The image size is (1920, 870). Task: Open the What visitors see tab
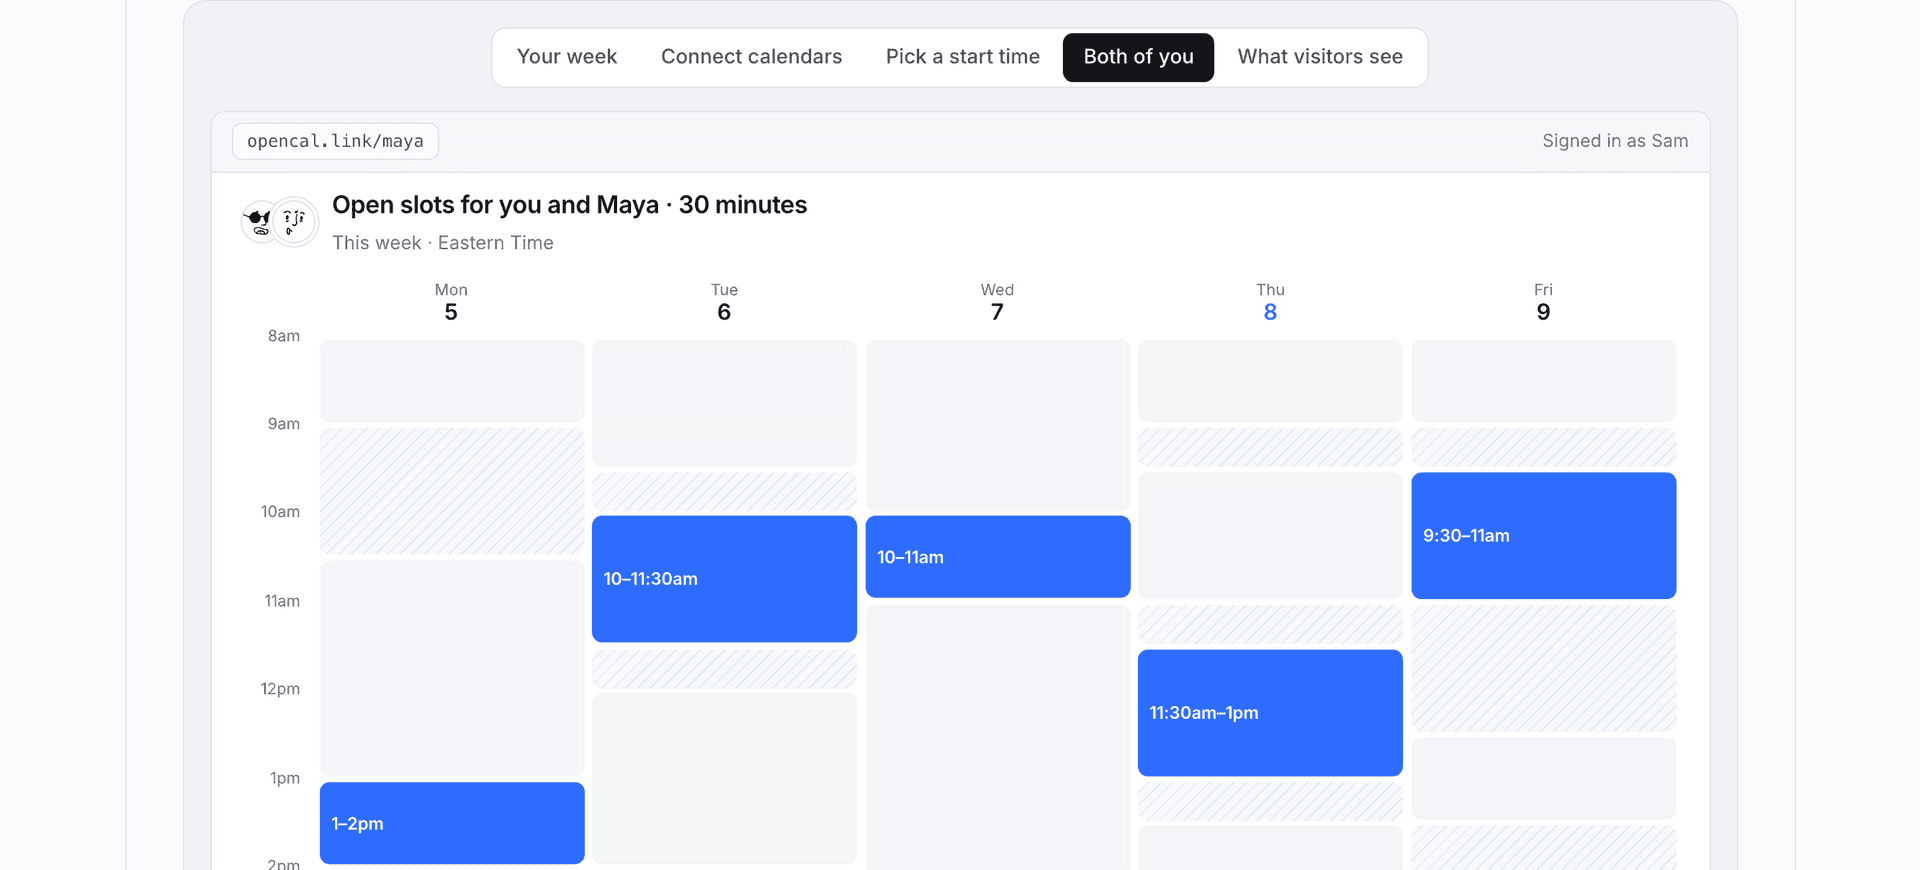pos(1320,57)
